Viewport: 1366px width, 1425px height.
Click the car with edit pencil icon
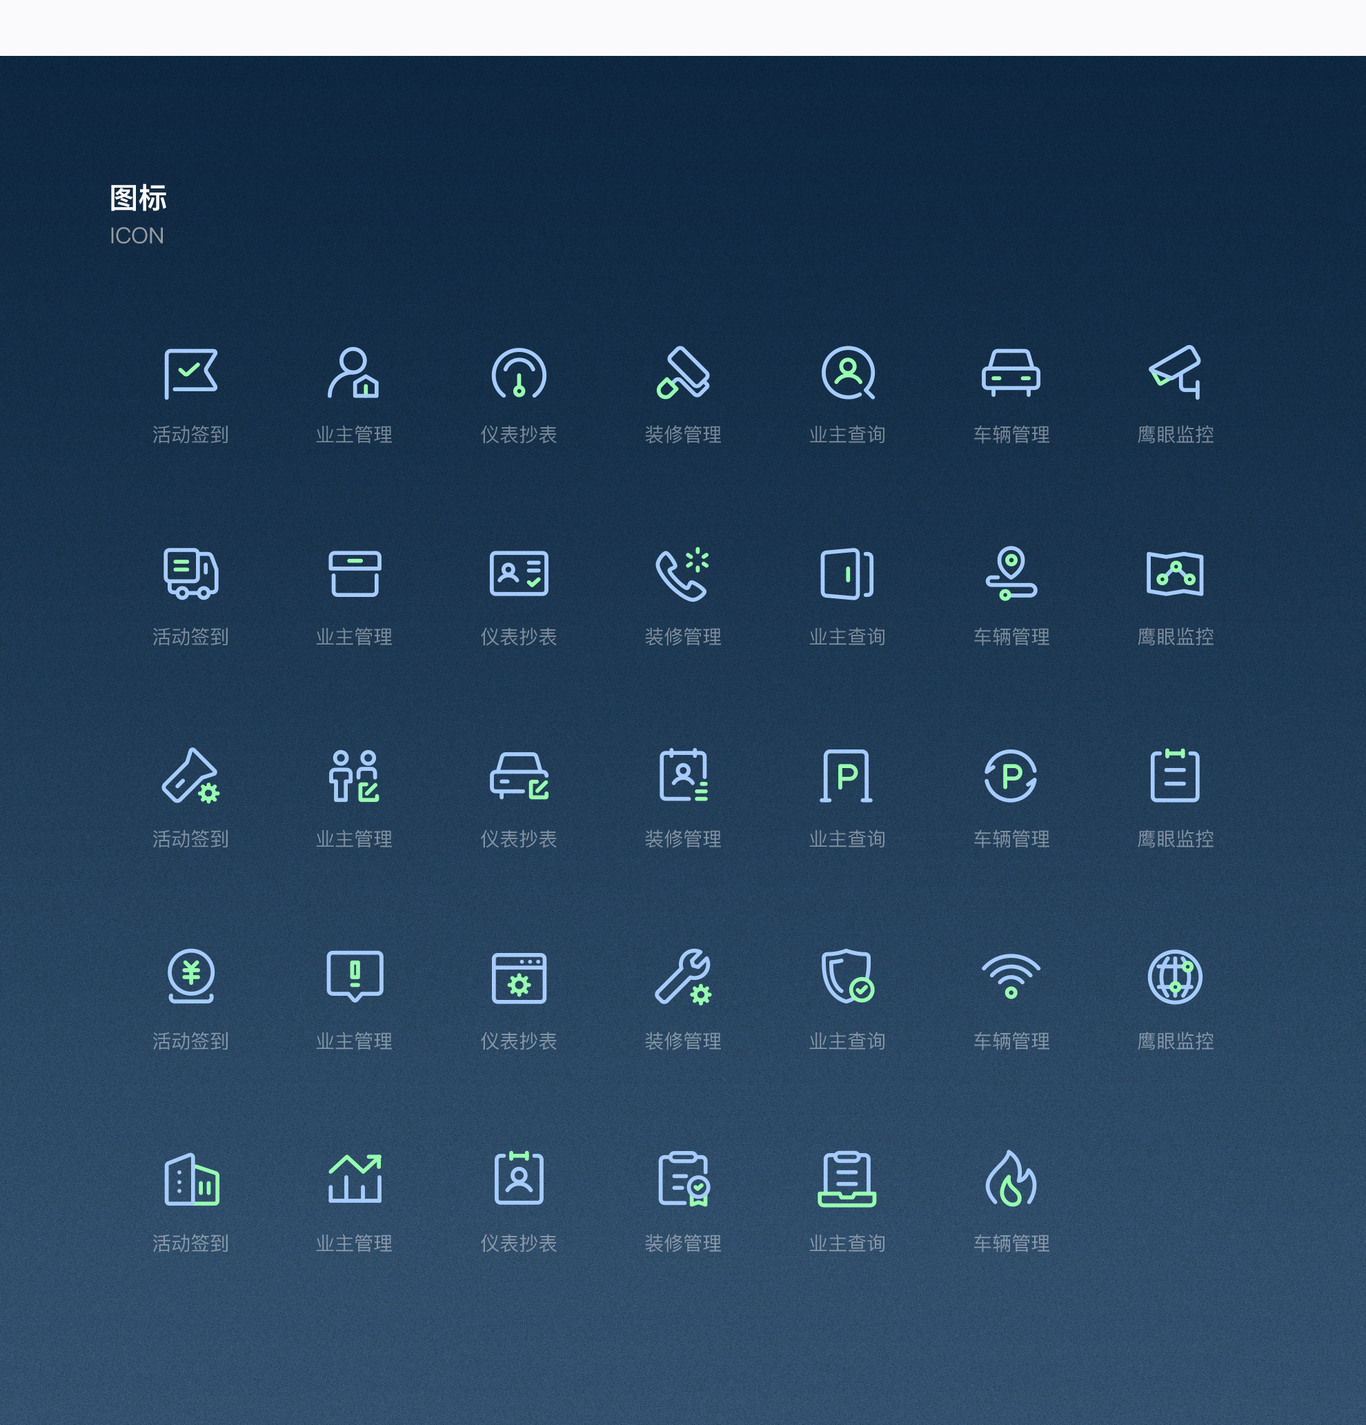tap(519, 776)
